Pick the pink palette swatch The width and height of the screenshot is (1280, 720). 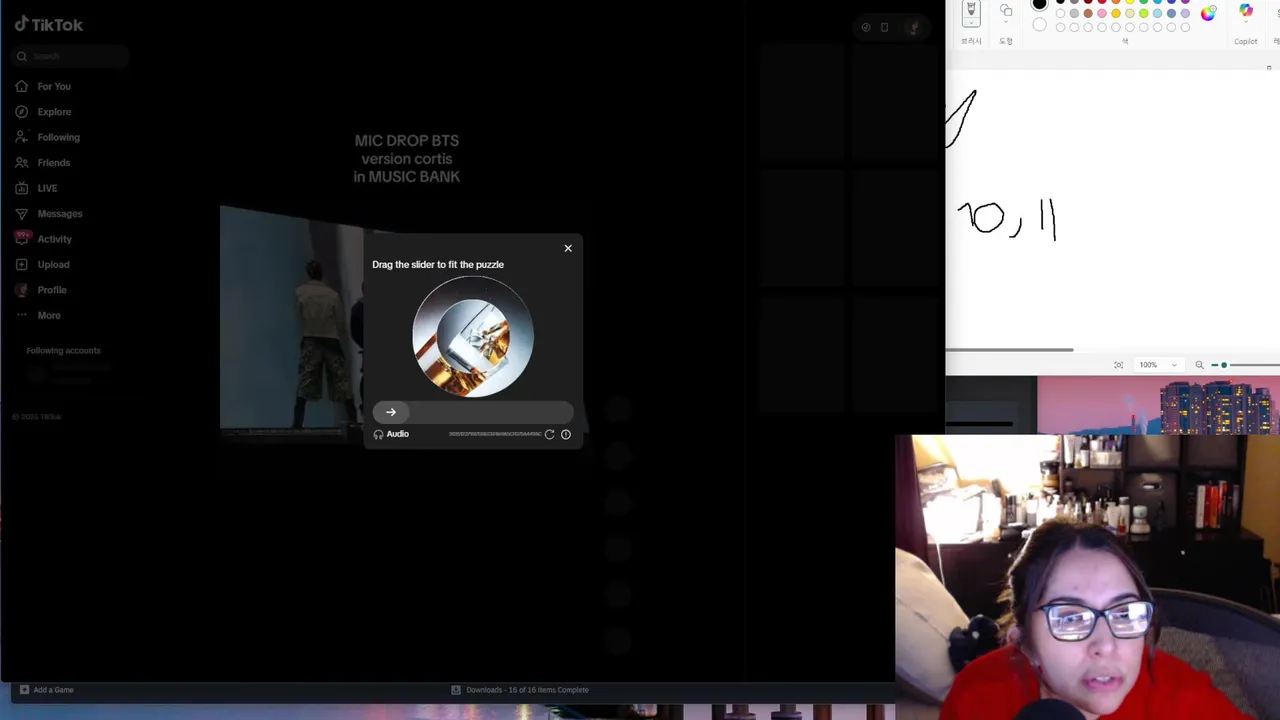(1102, 13)
